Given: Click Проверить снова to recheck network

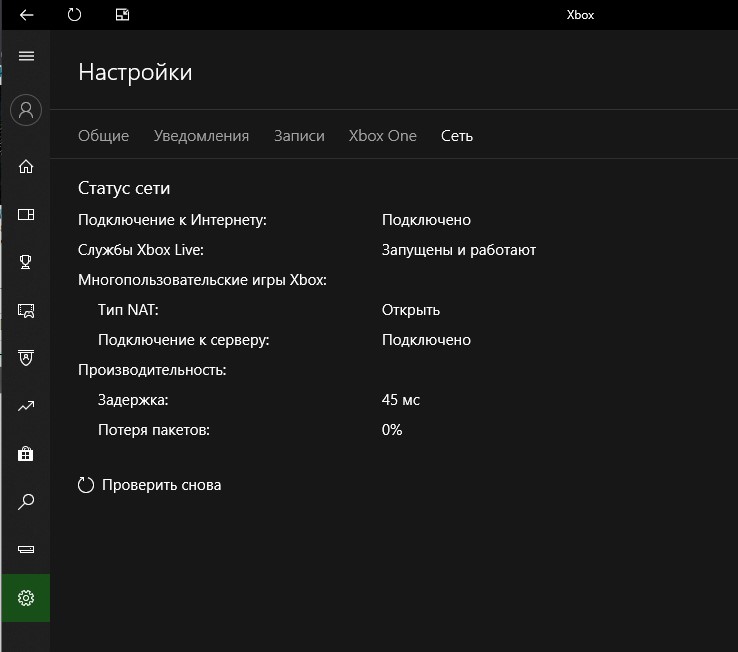Looking at the screenshot, I should coord(149,485).
